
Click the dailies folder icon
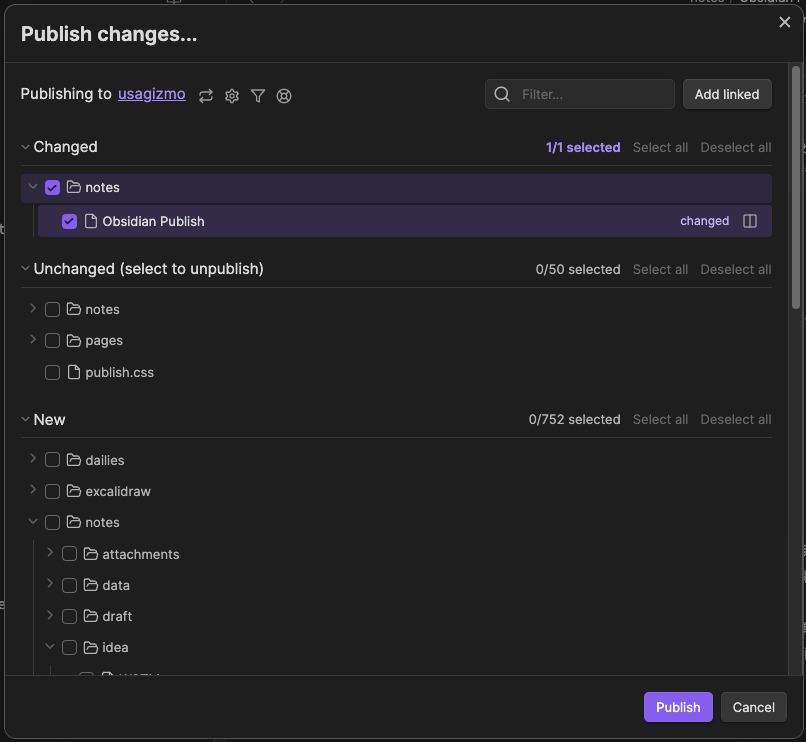tap(74, 460)
